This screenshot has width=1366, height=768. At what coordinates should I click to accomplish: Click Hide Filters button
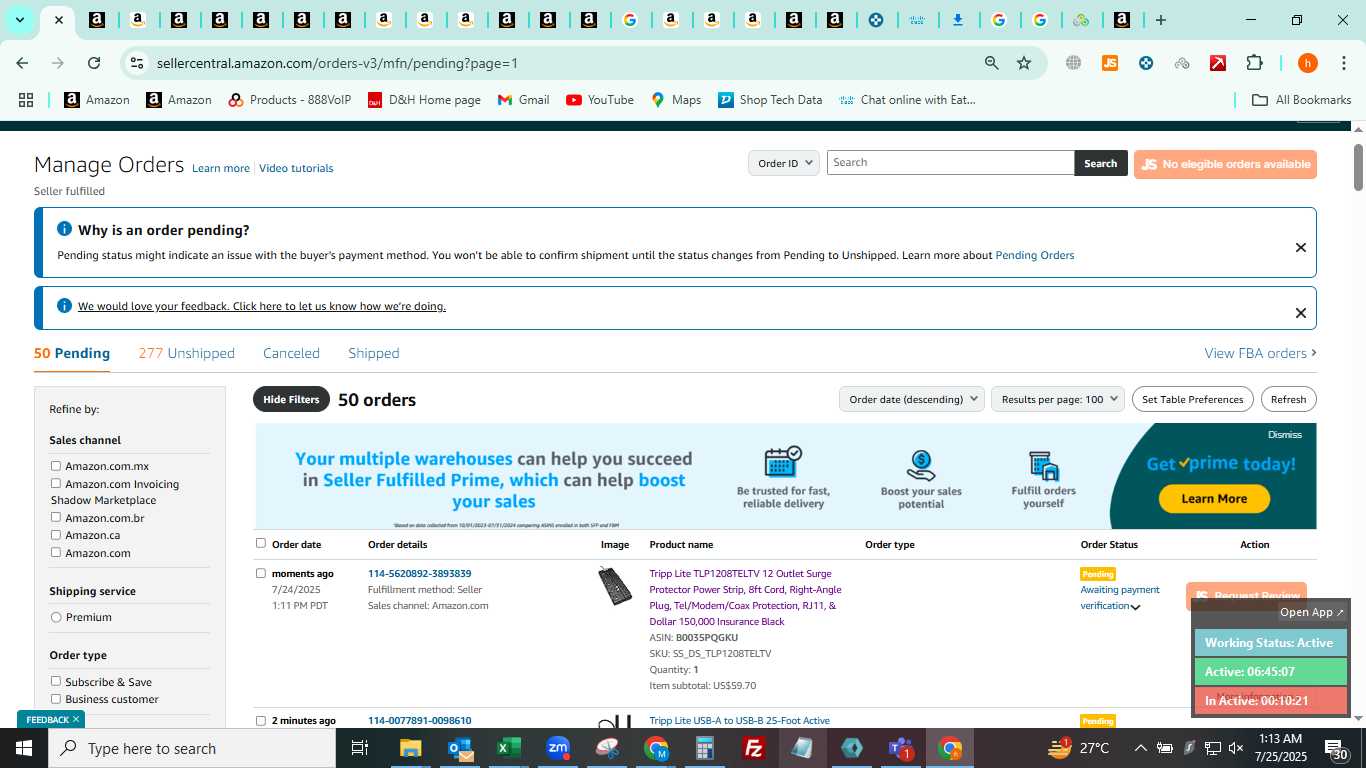pos(291,399)
